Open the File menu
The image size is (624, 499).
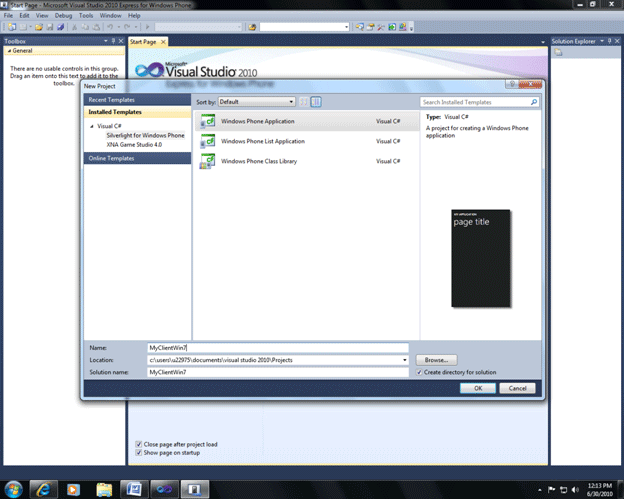8,16
